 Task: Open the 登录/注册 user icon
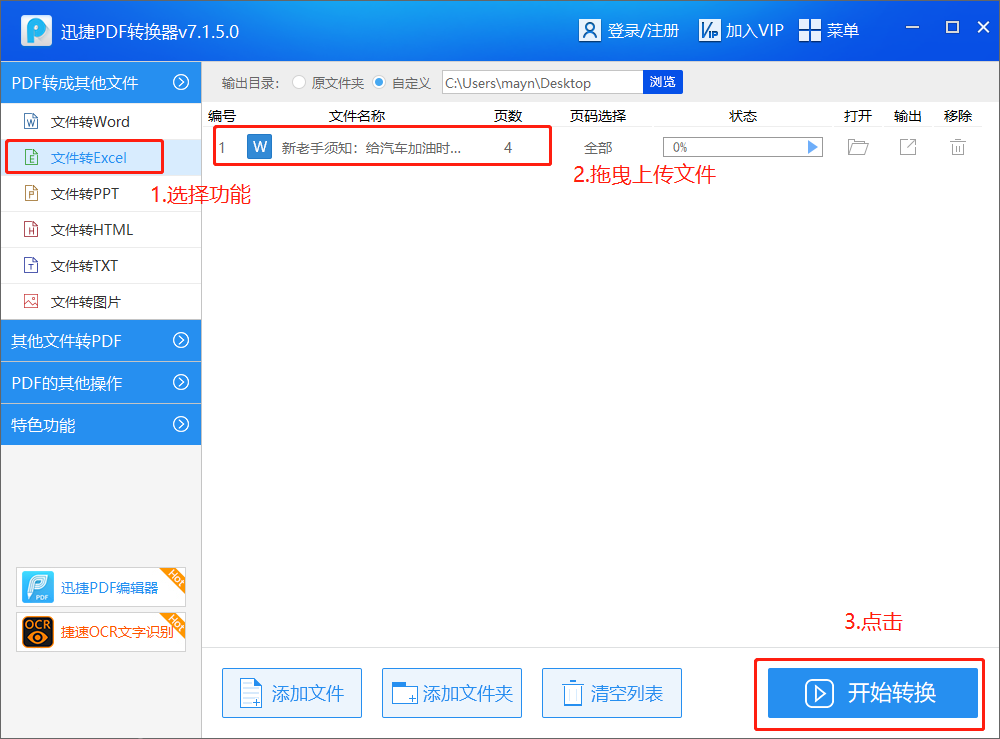pos(589,30)
